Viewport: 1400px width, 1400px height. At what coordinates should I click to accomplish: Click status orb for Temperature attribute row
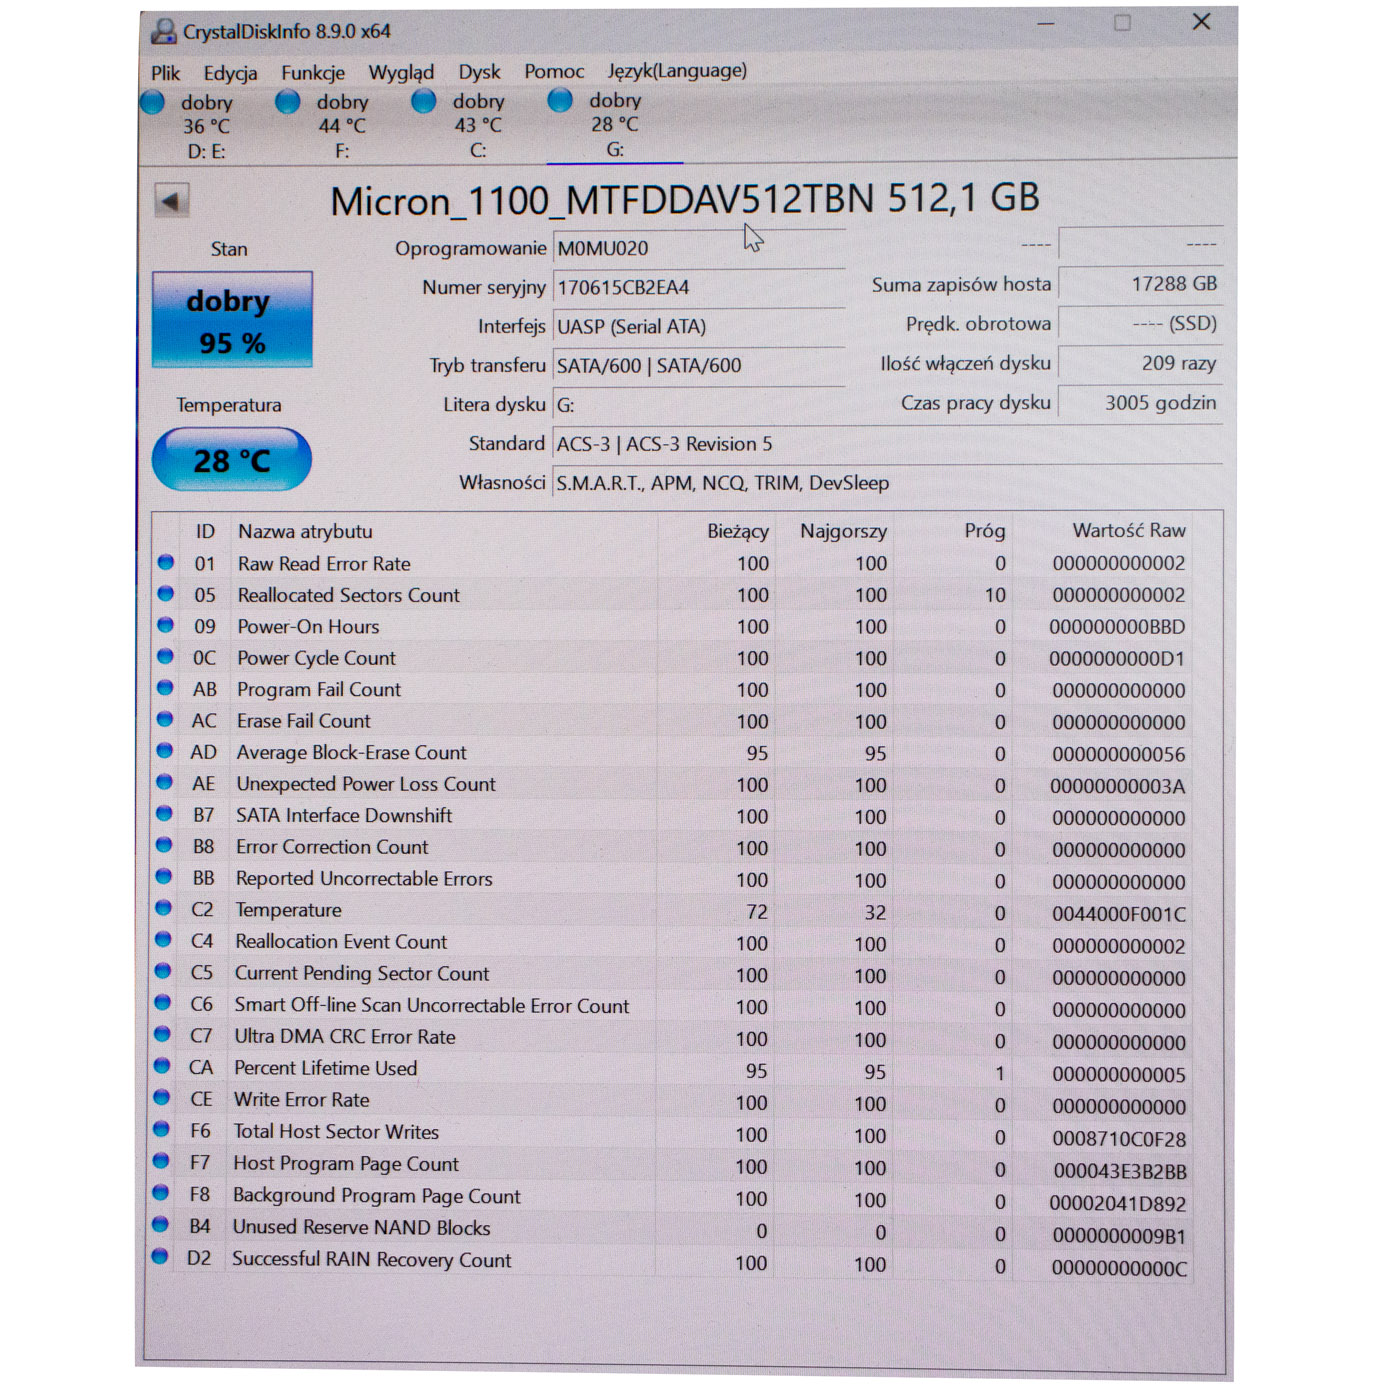click(x=164, y=909)
